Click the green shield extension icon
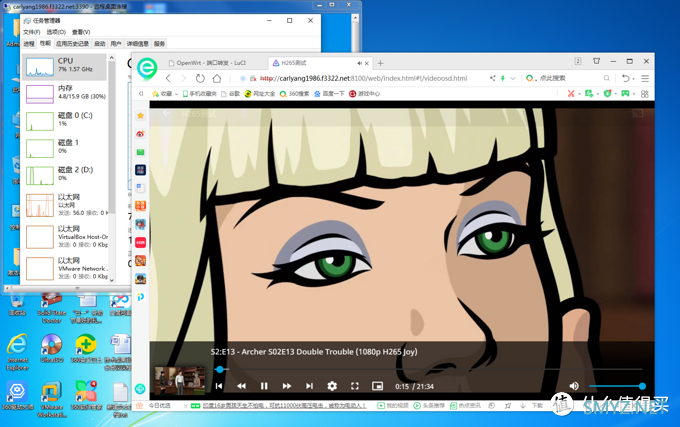The image size is (680, 427). [608, 94]
